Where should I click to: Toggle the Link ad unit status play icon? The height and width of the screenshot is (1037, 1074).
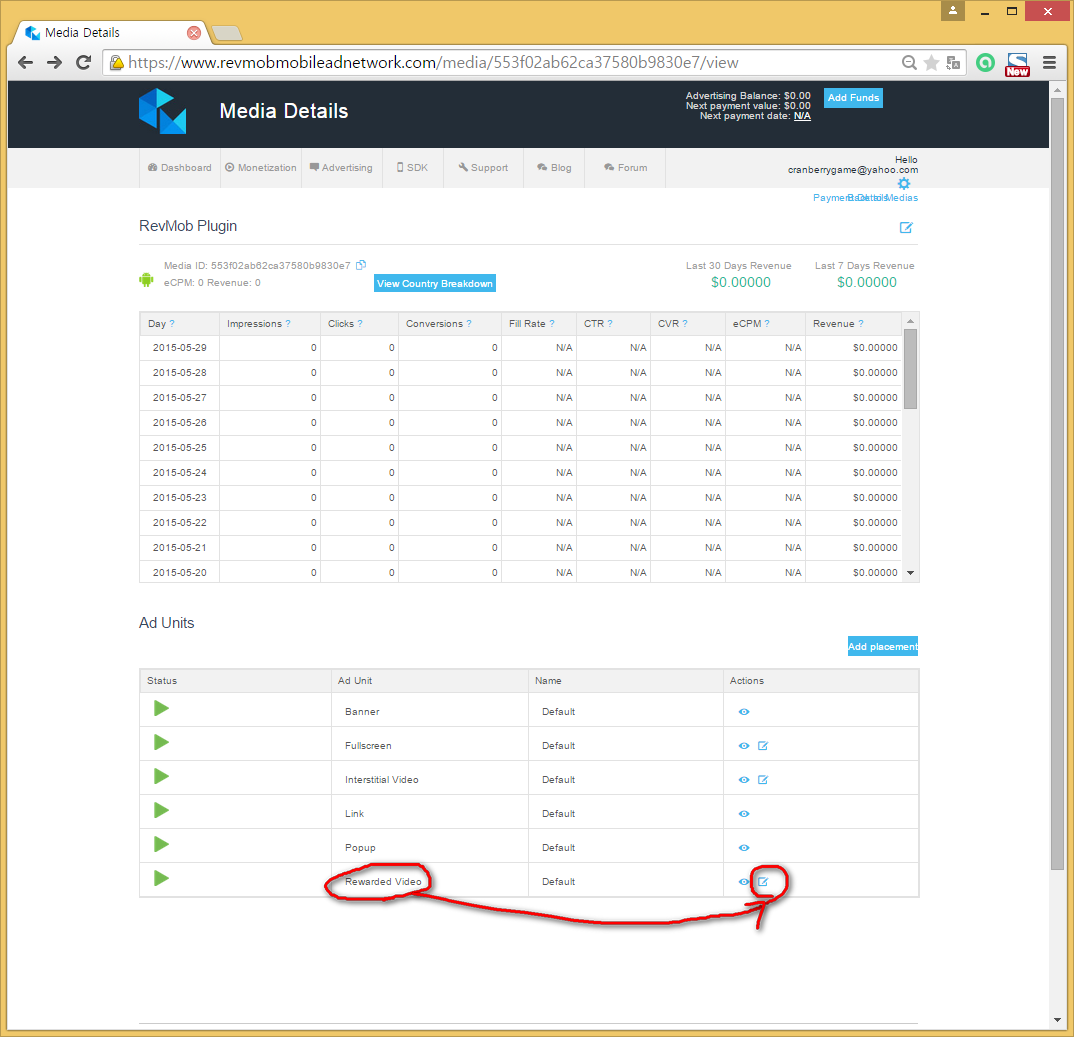tap(161, 810)
